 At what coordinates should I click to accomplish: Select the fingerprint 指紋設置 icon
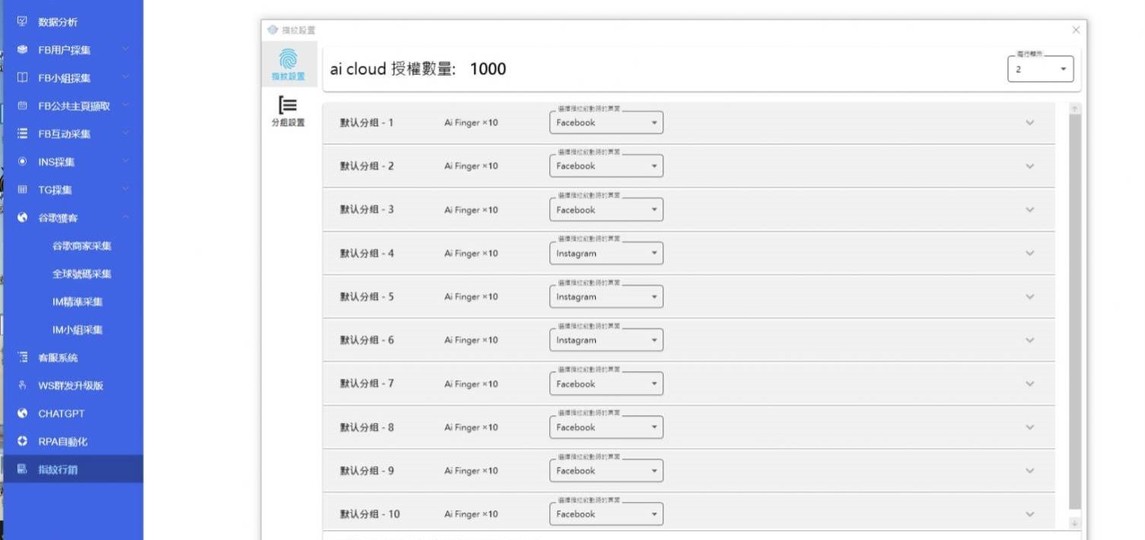tap(288, 58)
